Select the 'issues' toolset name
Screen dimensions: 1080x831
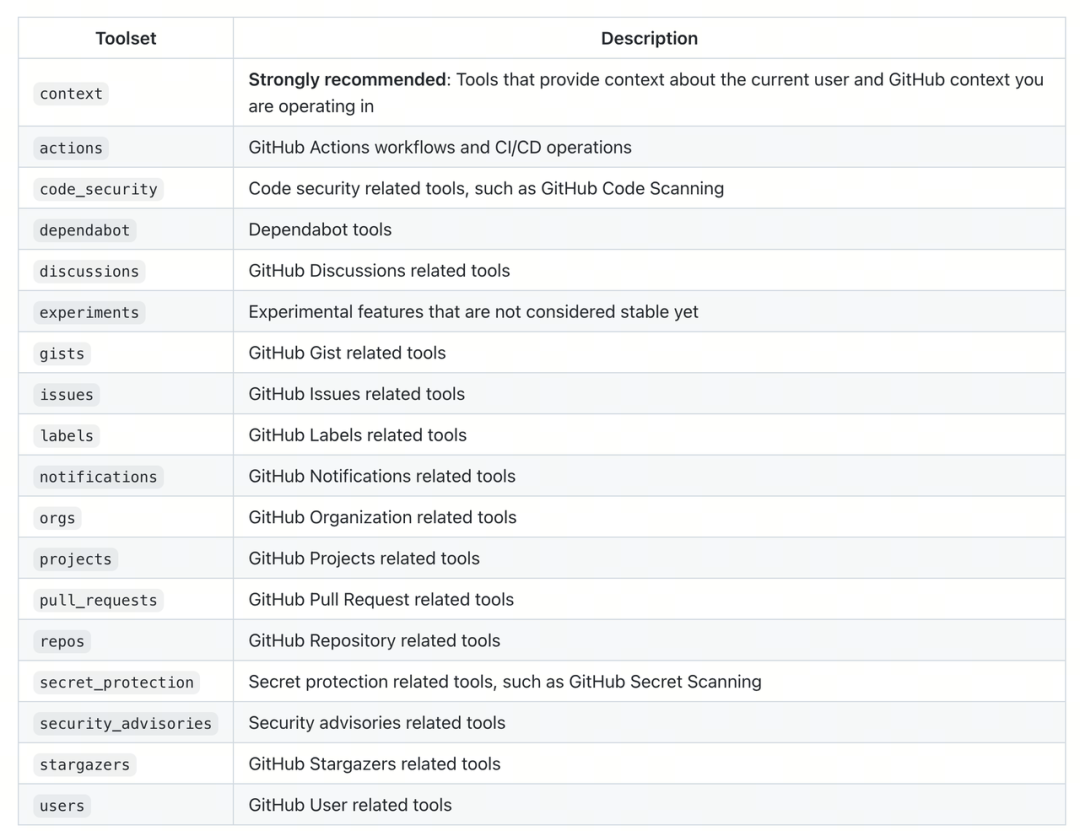(x=66, y=394)
